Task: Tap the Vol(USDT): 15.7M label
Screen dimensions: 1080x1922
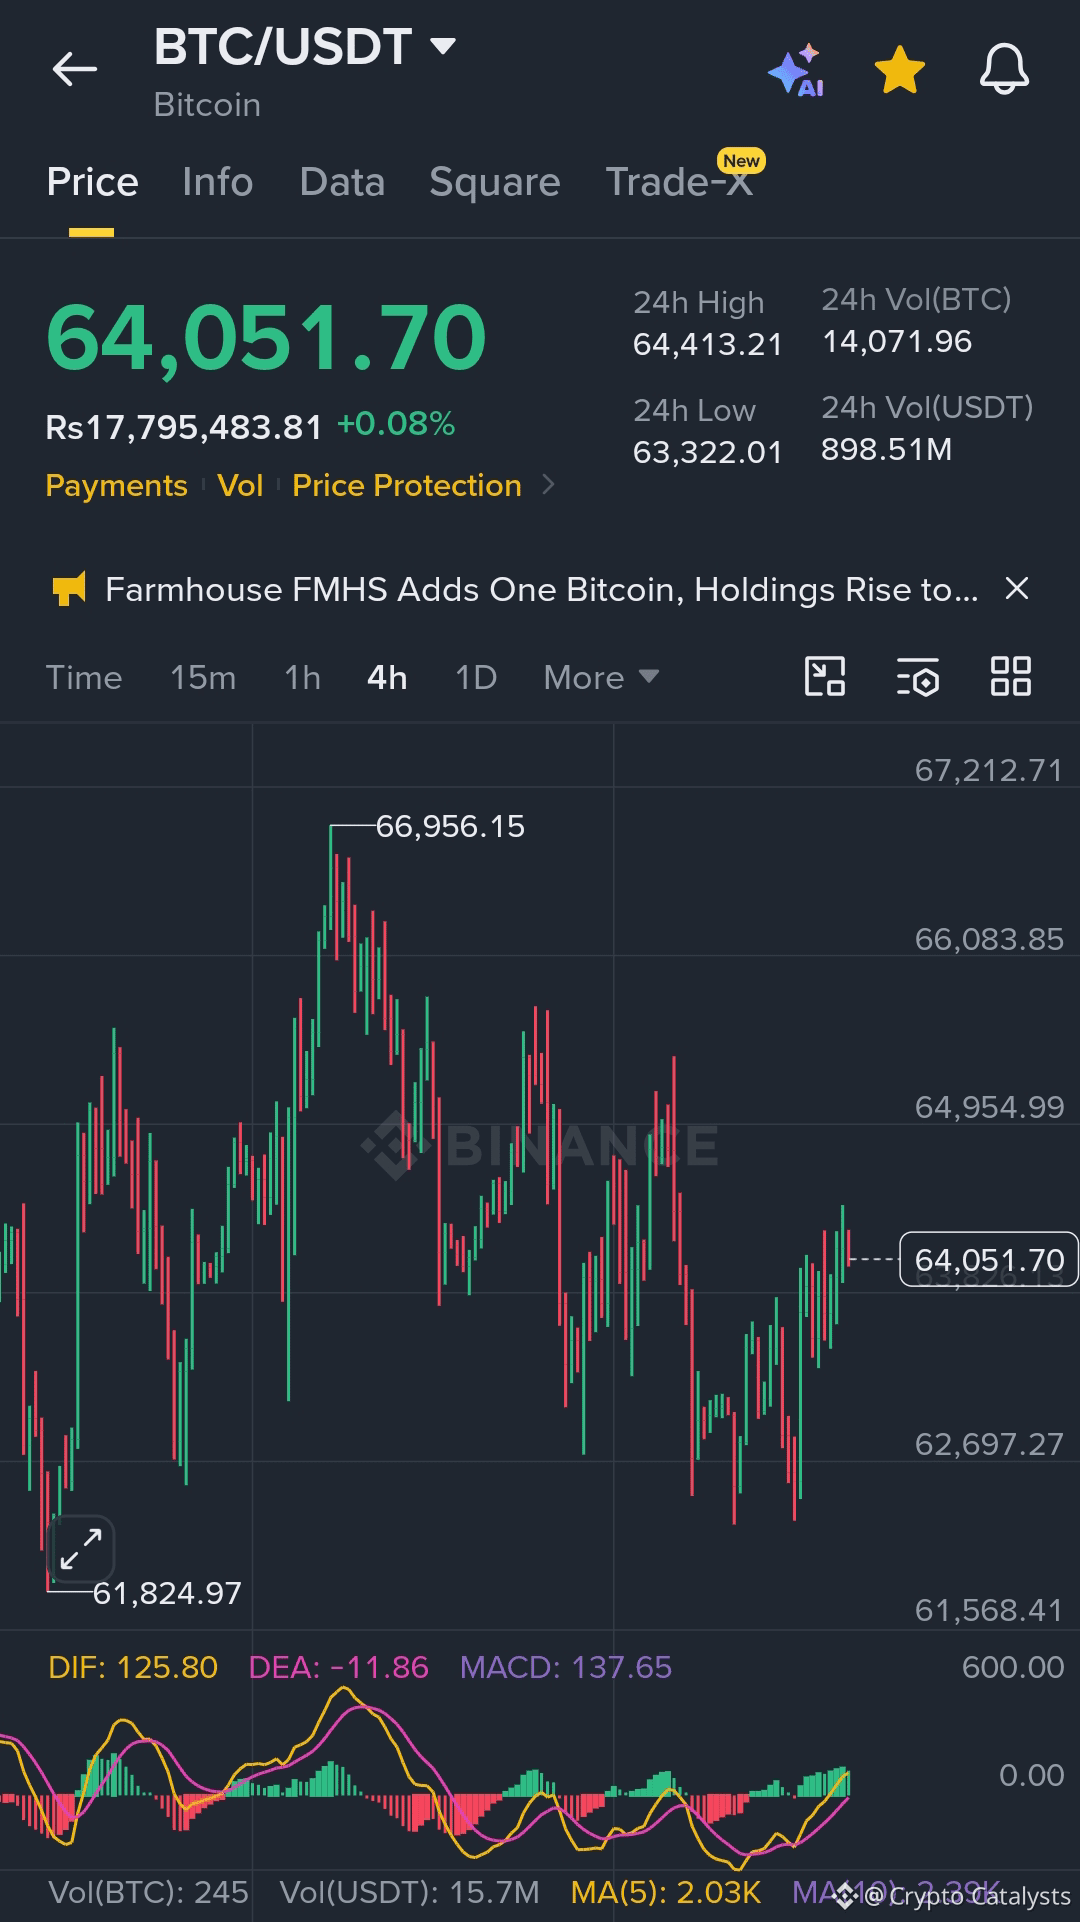Action: coord(409,1892)
